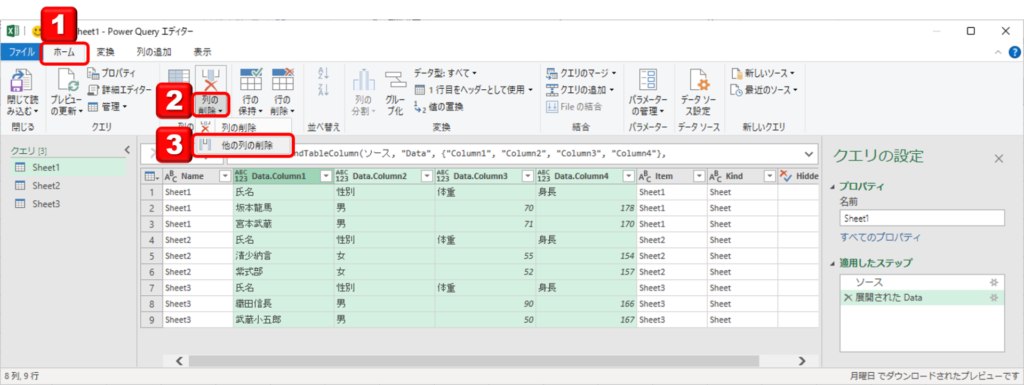The height and width of the screenshot is (385, 1024).
Task: Click the table menu icon in the grid corner
Action: [151, 176]
